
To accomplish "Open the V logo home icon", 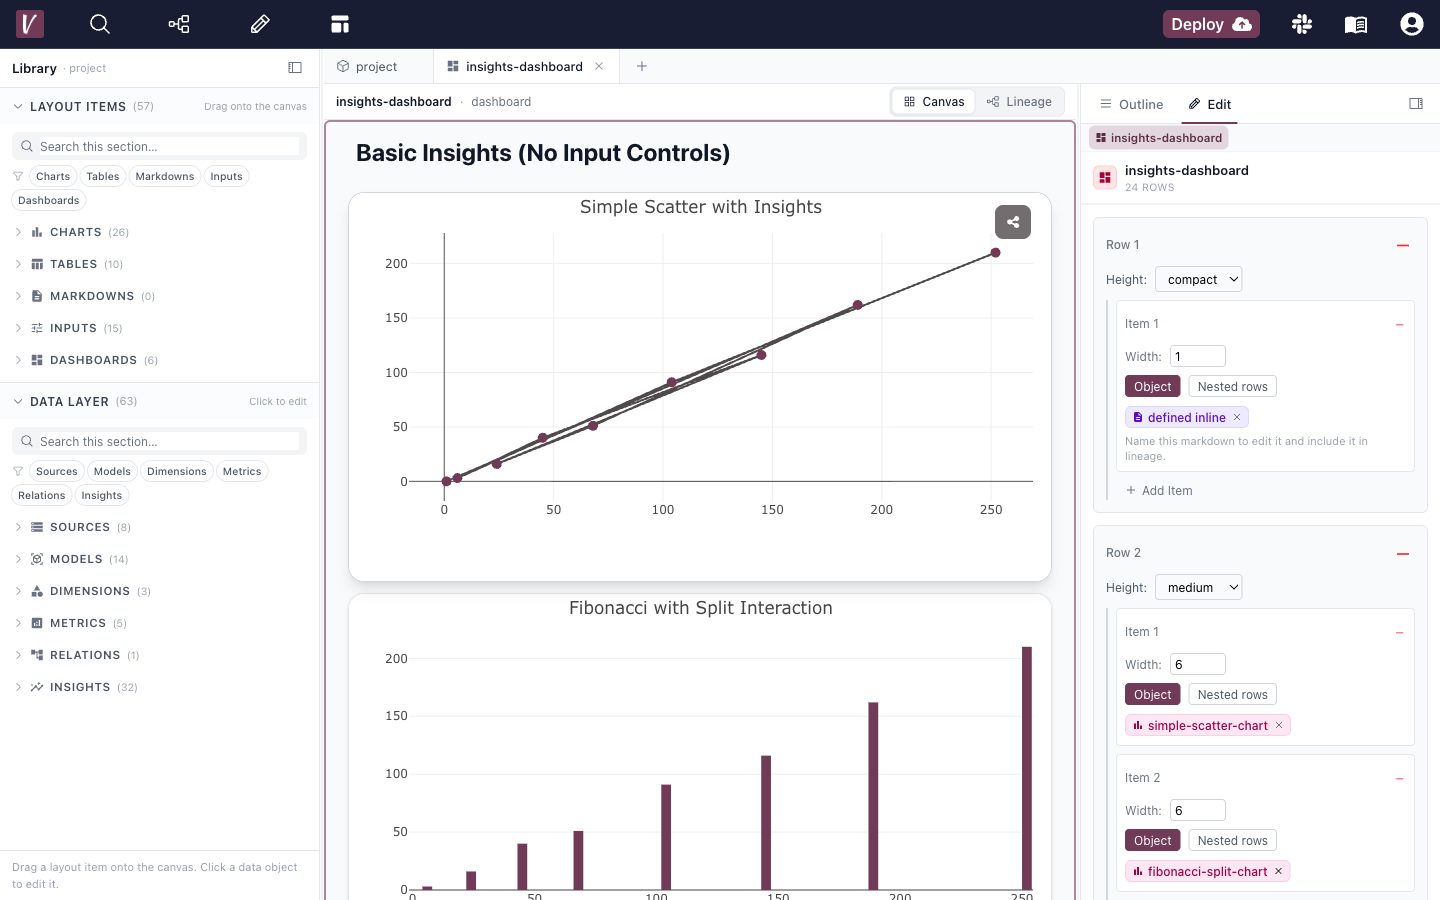I will pyautogui.click(x=30, y=24).
